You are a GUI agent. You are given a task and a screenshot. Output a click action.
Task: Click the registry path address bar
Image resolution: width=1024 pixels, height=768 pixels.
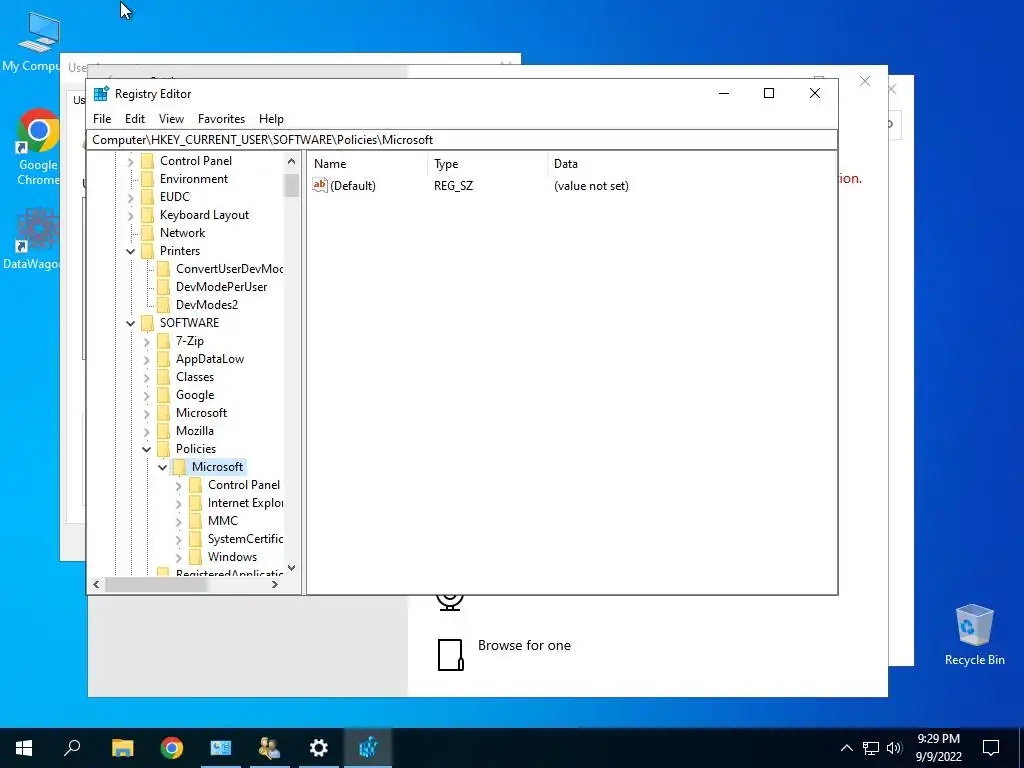(x=462, y=140)
